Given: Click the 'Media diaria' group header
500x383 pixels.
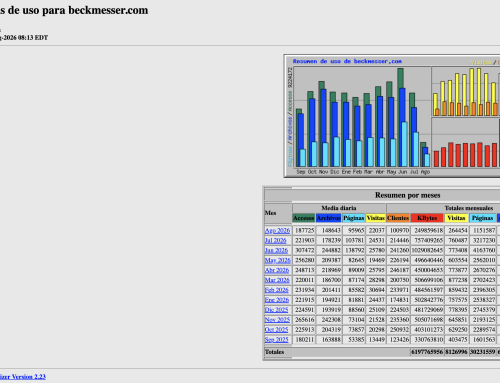Looking at the screenshot, I should (x=339, y=208).
